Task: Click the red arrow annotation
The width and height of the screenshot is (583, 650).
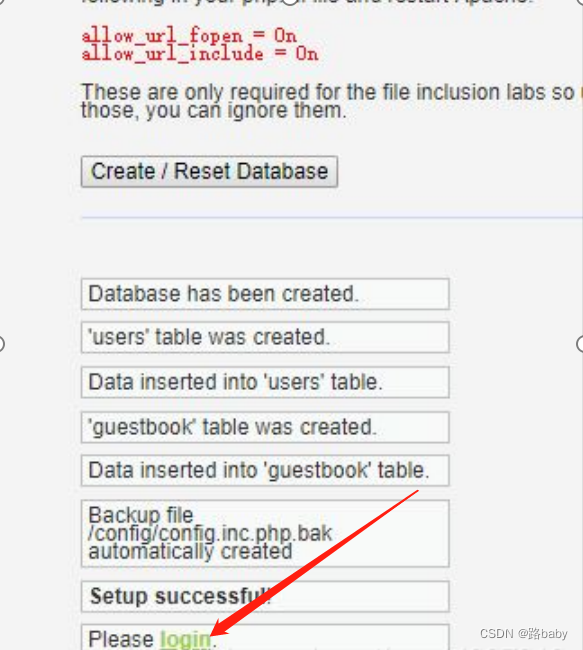Action: (x=315, y=563)
